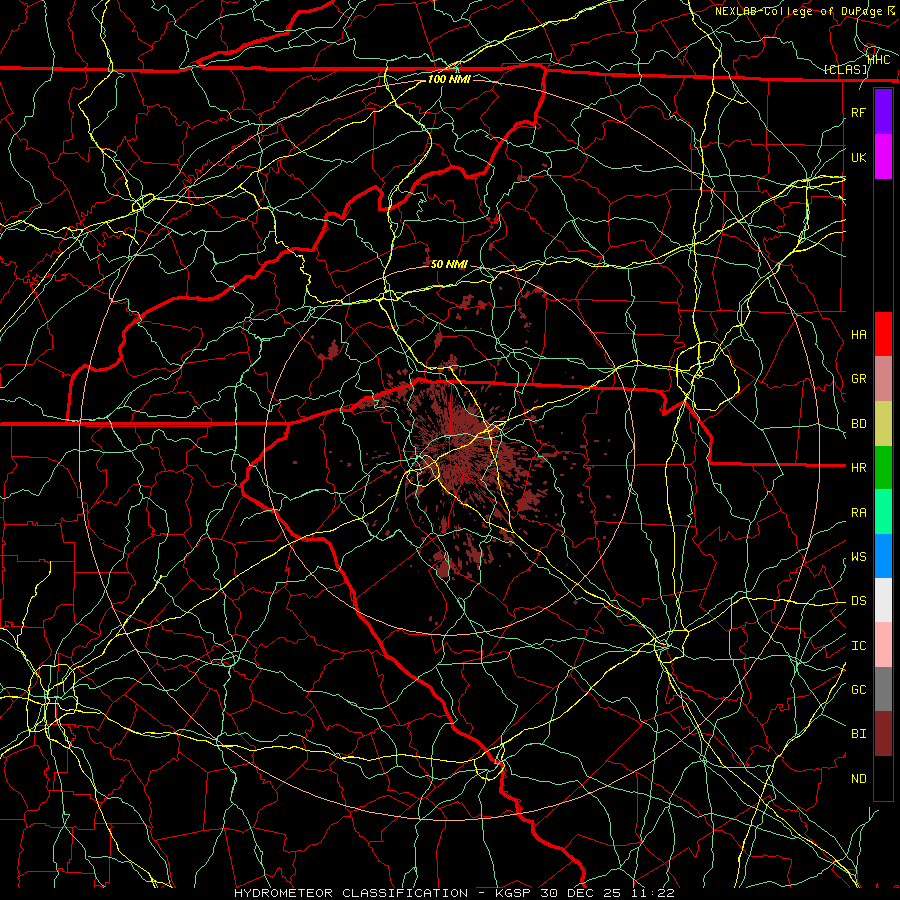This screenshot has width=900, height=900.
Task: Click the "GC" legend label
Action: [x=858, y=690]
